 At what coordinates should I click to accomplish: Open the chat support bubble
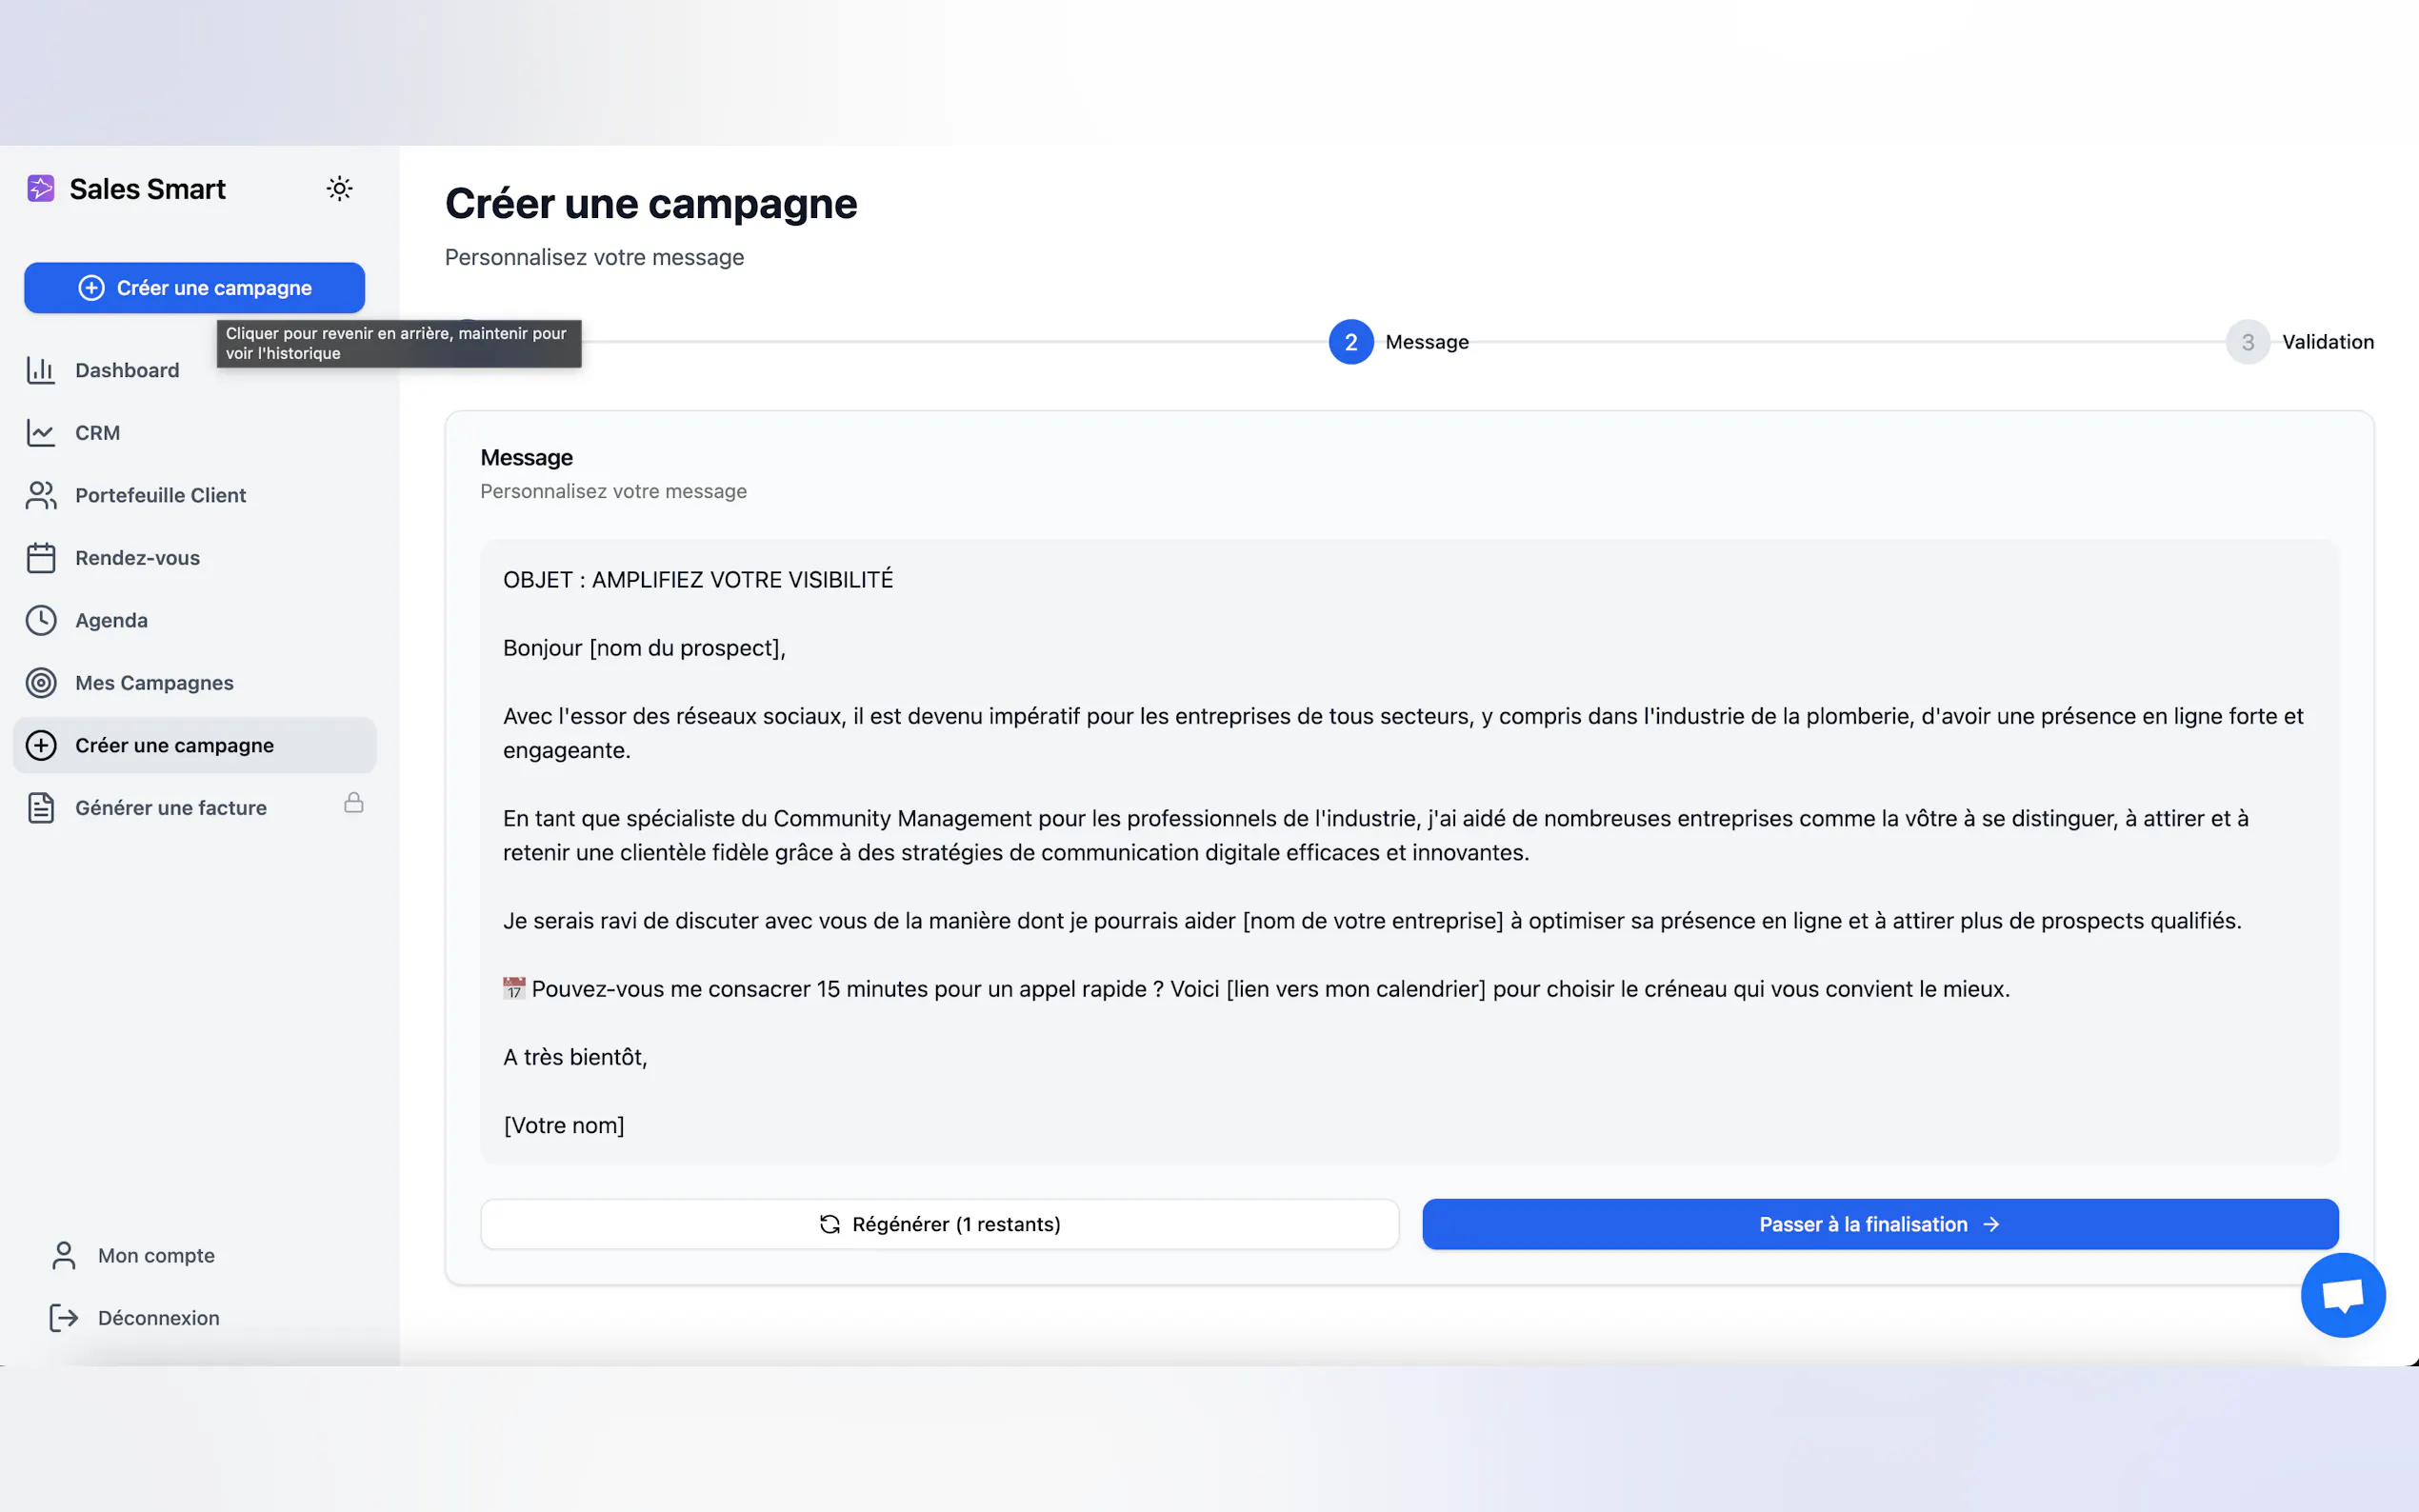tap(2342, 1295)
